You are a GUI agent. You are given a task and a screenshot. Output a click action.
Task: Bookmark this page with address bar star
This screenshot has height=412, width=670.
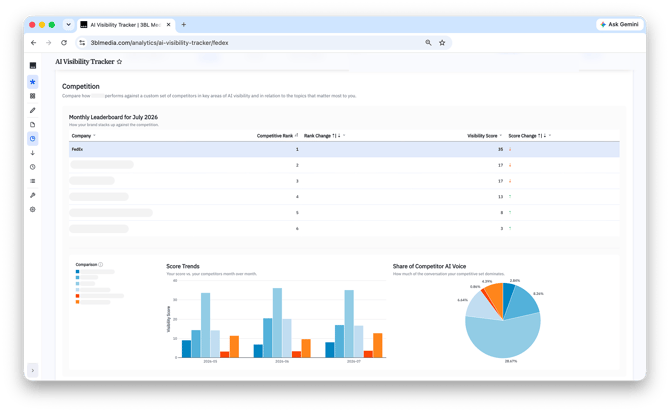[442, 43]
